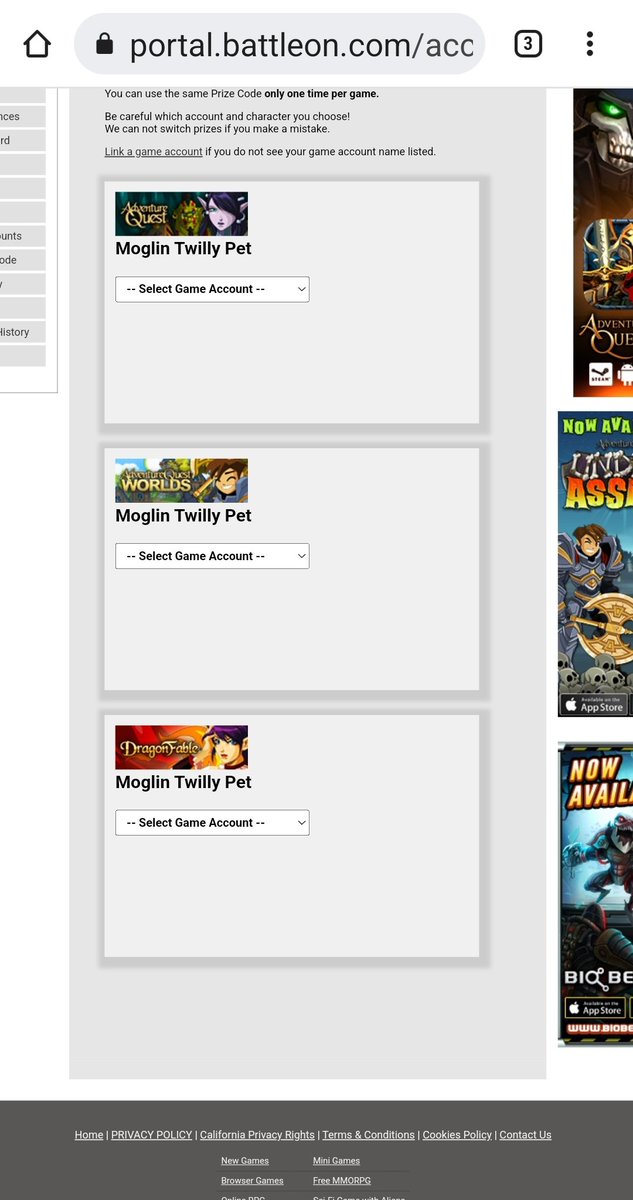Click the Steam icon on AdventureQuest ad

coord(600,376)
